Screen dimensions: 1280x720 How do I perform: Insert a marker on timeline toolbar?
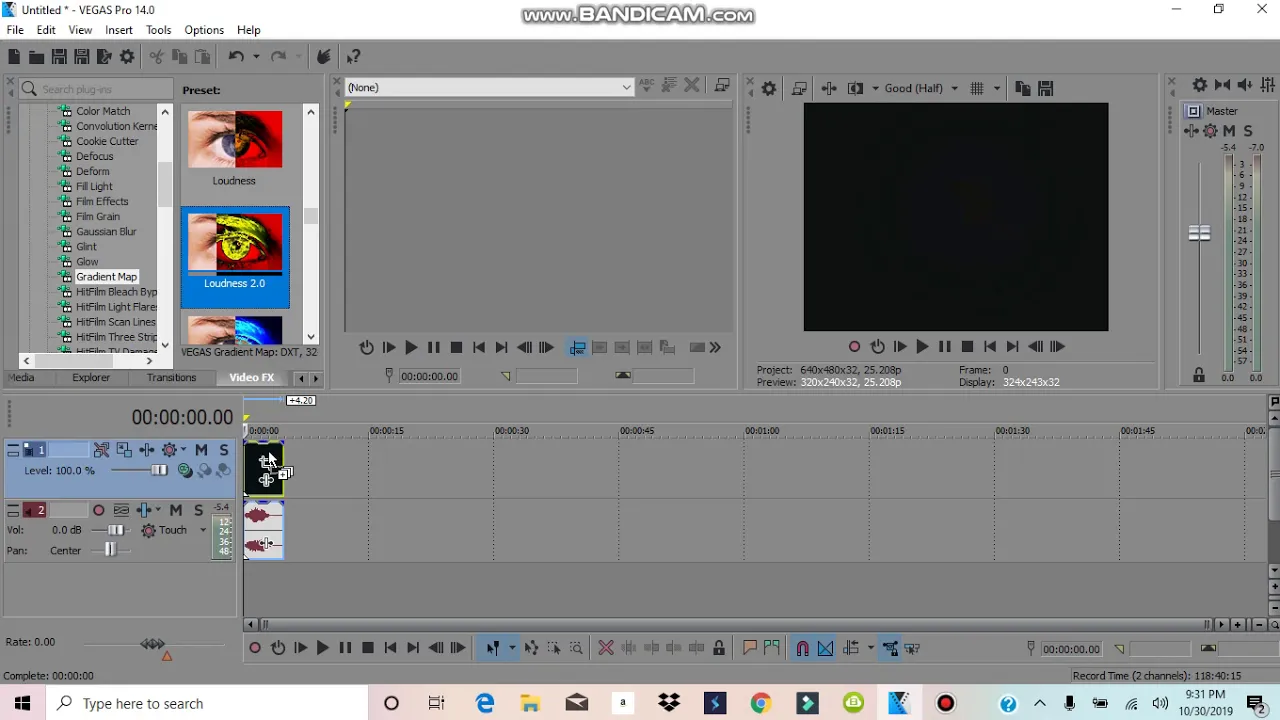point(749,649)
